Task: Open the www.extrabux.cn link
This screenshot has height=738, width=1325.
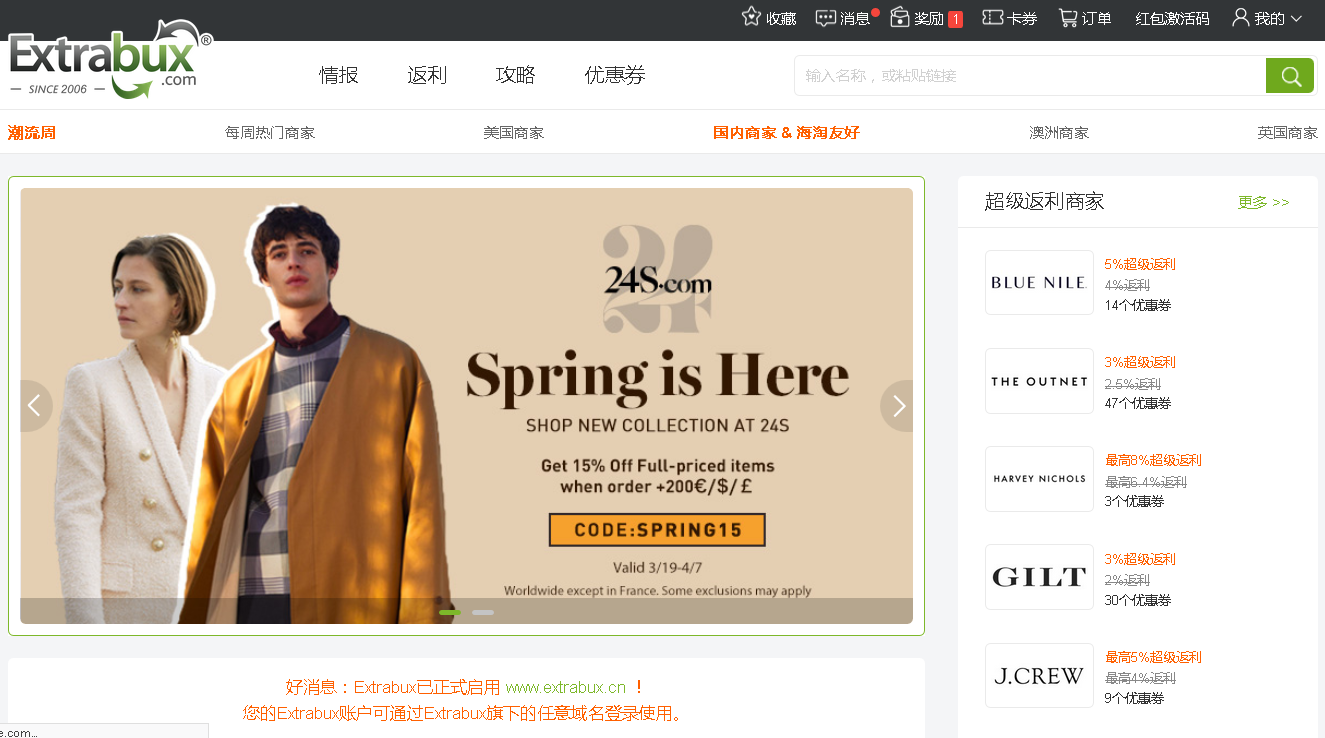Action: 566,687
